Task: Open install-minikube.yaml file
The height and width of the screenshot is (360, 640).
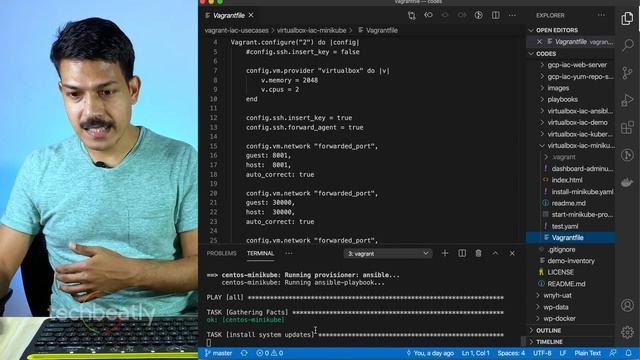Action: tap(582, 192)
